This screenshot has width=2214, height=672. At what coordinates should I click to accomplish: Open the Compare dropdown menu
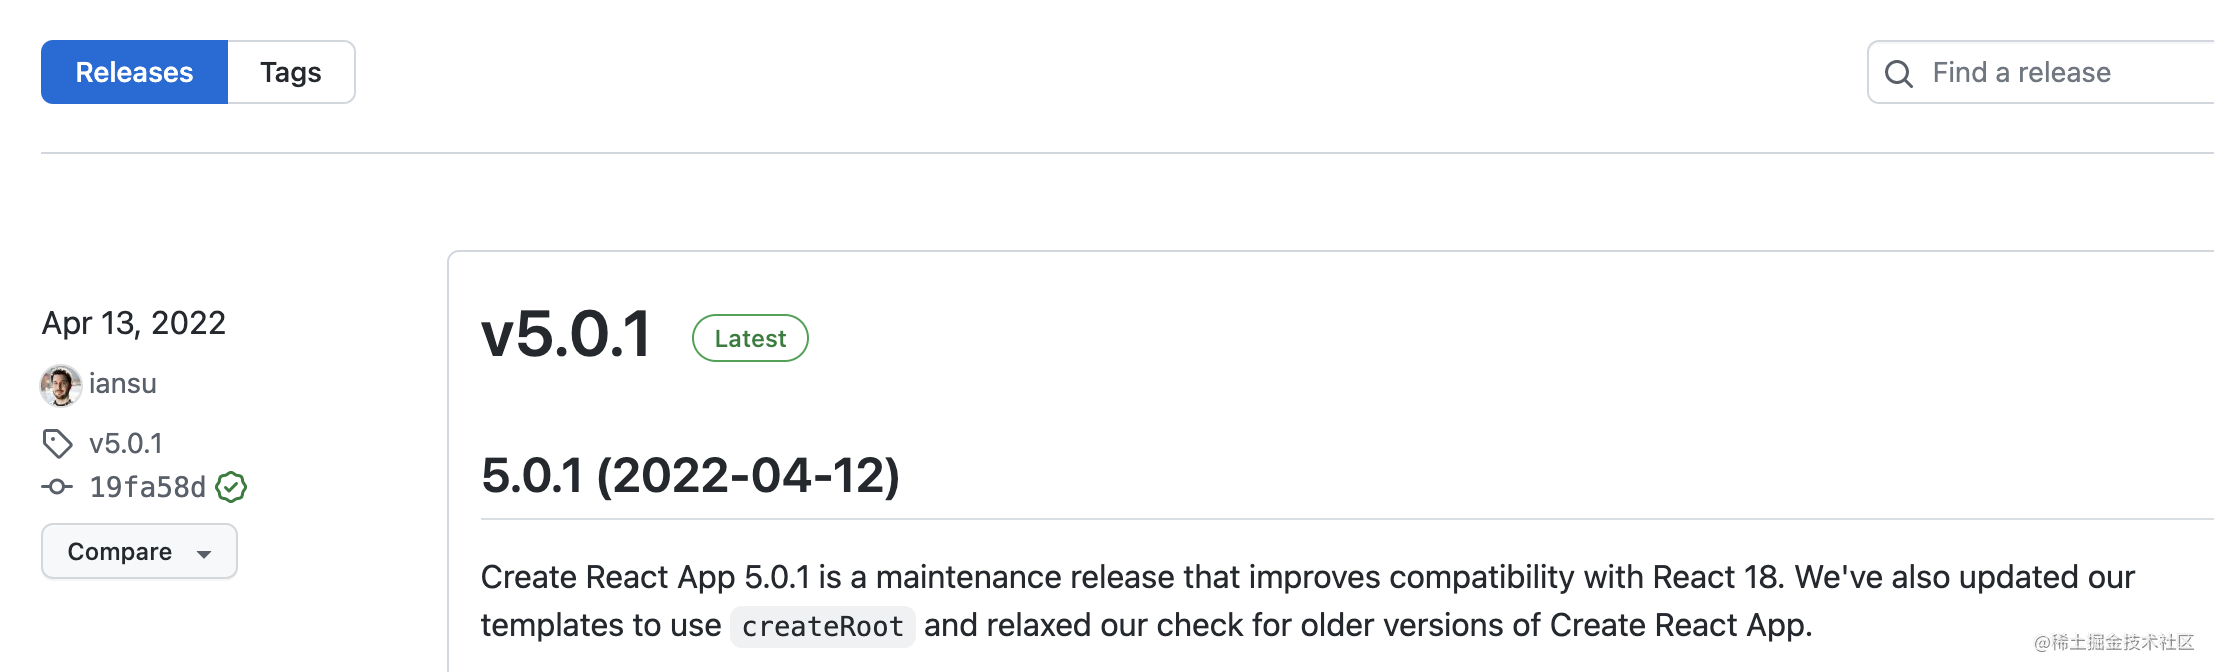120,551
